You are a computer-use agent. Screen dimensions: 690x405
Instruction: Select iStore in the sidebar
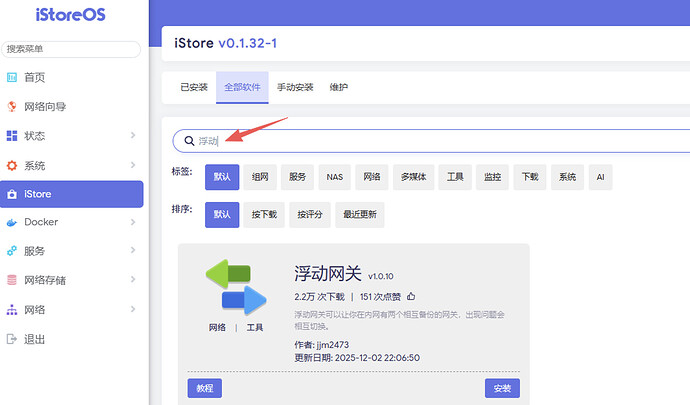72,194
